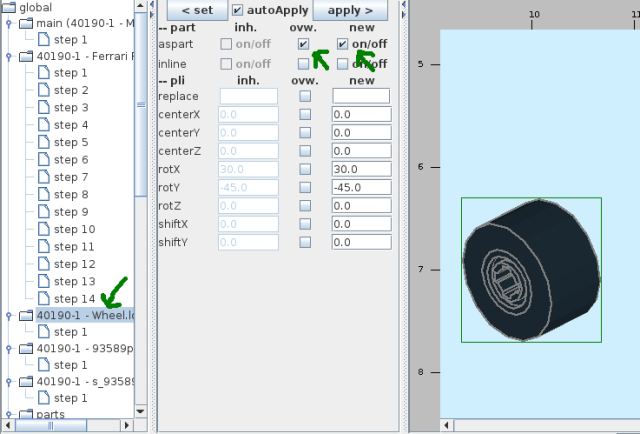Uncheck the aspart ovw. checkbox
Screen dimensions: 640x434
click(x=304, y=44)
